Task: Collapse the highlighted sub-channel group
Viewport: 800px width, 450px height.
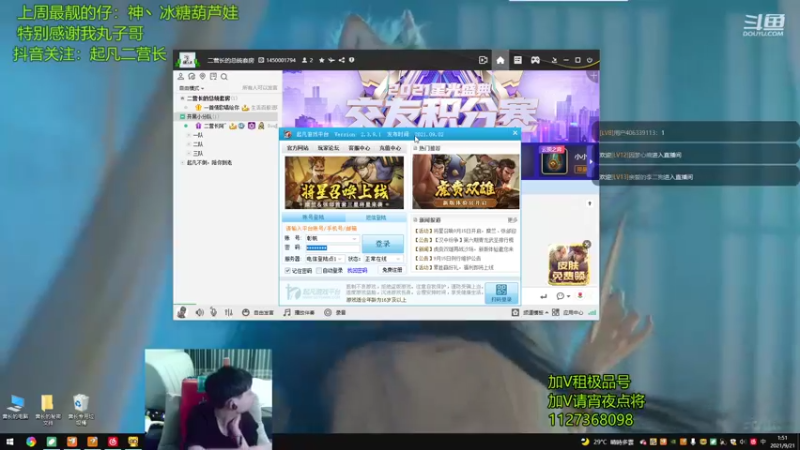Action: click(182, 116)
